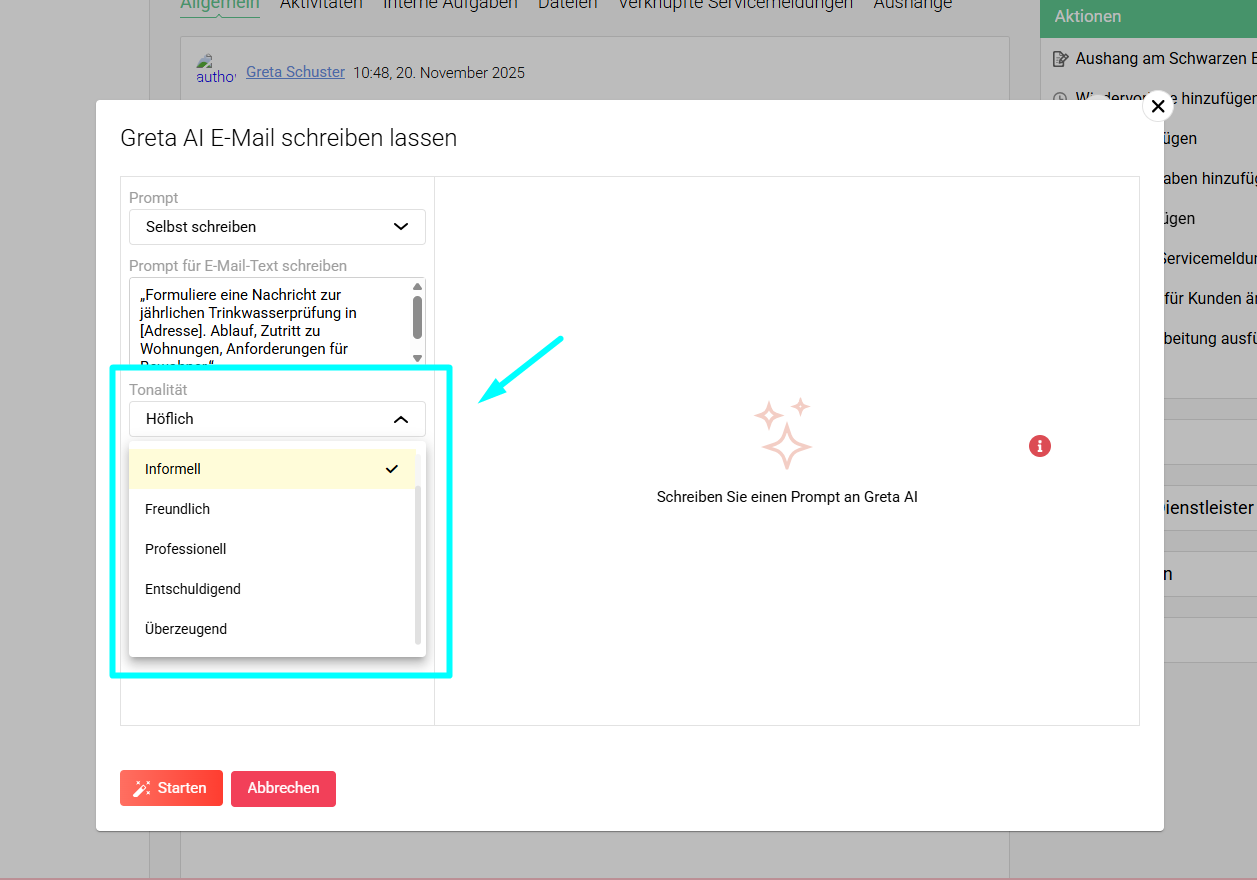Select the Informell tonality option
Image resolution: width=1257 pixels, height=880 pixels.
pyautogui.click(x=272, y=469)
